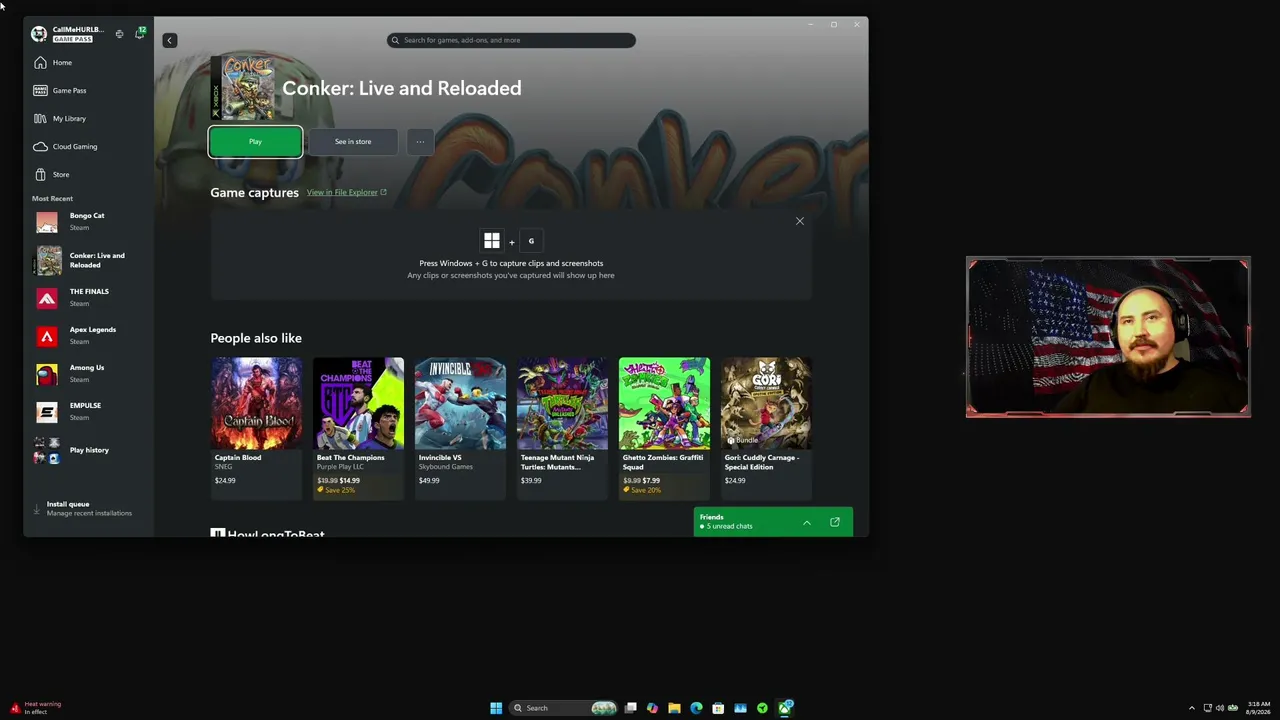Click the Save 20% discount label

[x=642, y=490]
